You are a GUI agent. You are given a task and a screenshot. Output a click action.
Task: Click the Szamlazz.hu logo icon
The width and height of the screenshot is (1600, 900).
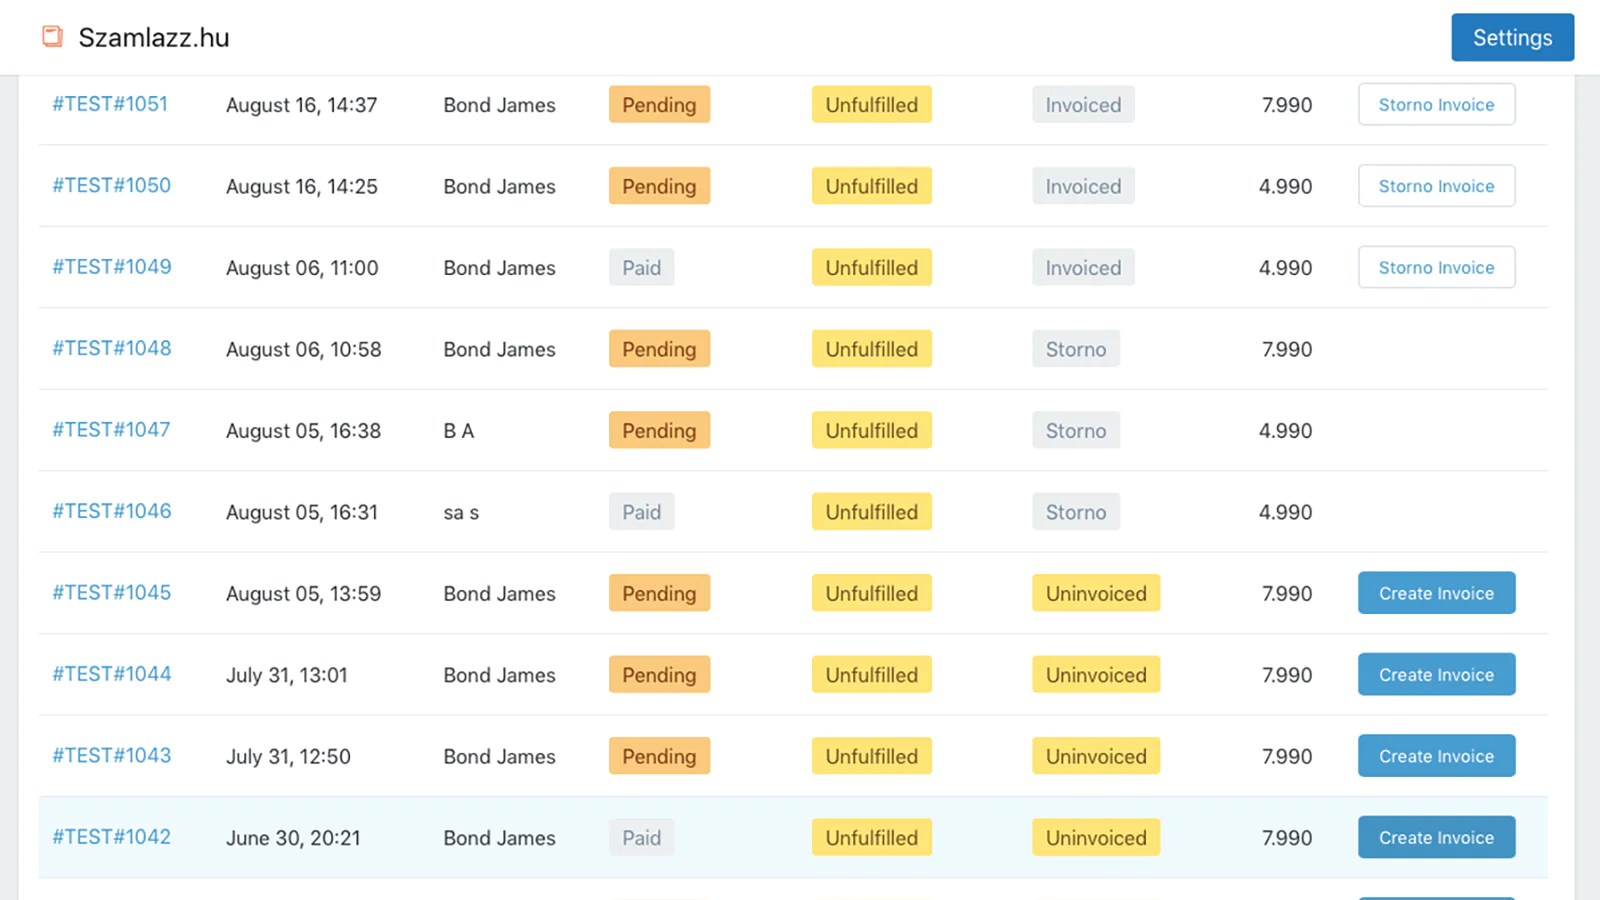click(52, 37)
